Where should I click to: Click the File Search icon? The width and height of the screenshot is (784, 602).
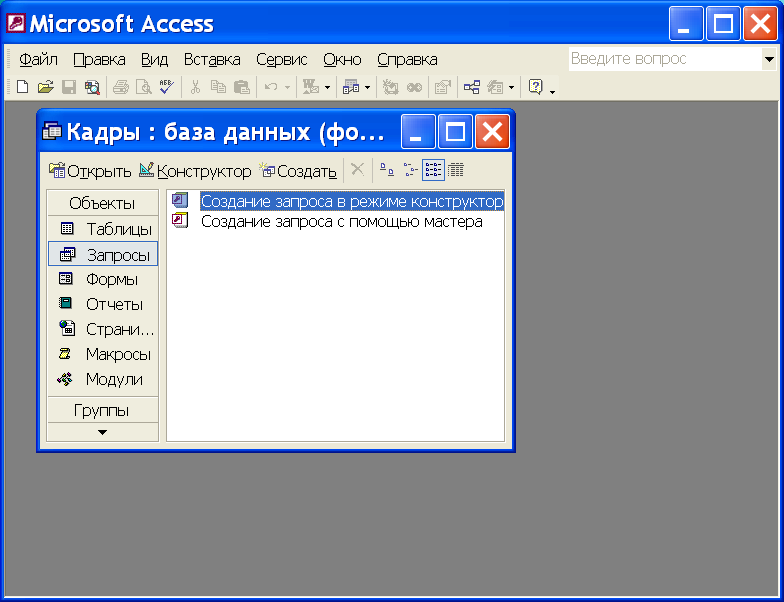[92, 88]
